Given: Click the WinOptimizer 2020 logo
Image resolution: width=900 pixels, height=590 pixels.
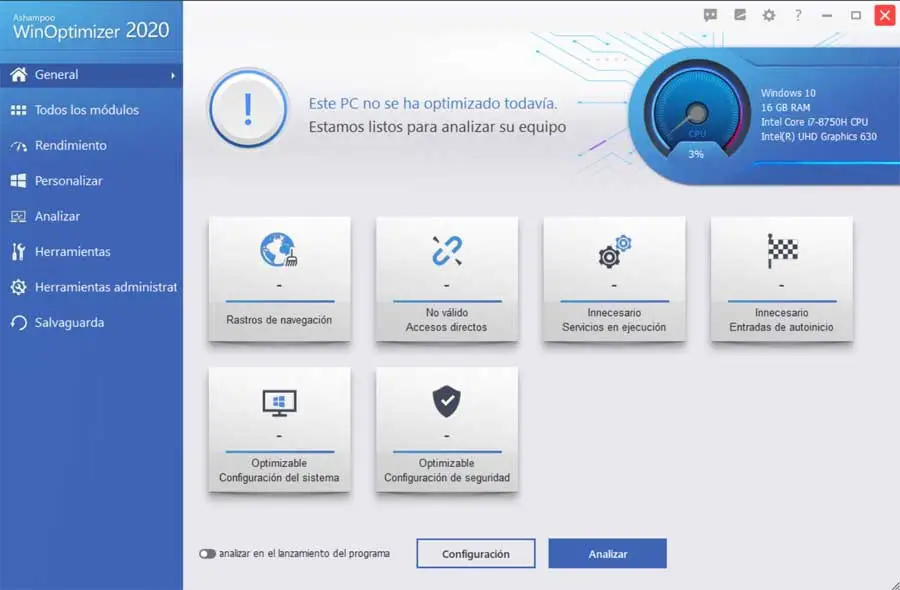Looking at the screenshot, I should pos(91,26).
